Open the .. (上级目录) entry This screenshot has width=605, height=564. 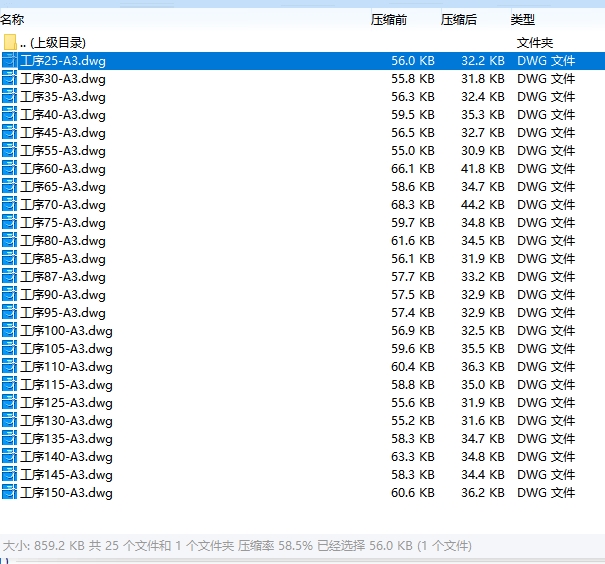point(53,42)
